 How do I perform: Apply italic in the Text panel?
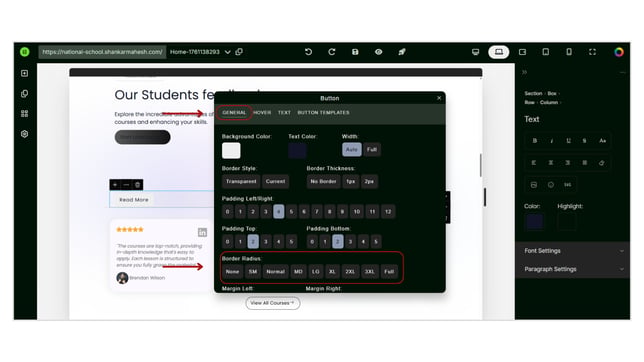[x=552, y=141]
